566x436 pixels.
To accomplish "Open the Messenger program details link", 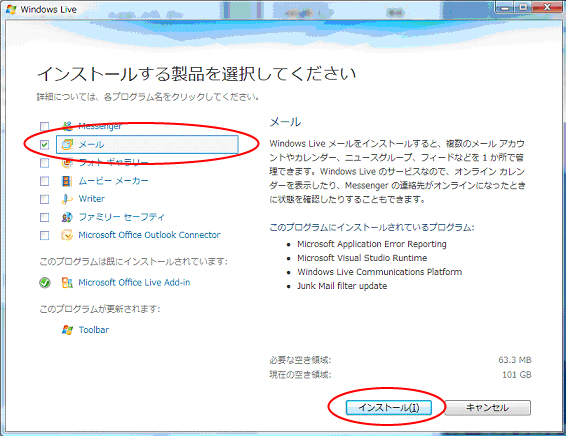I will click(100, 126).
